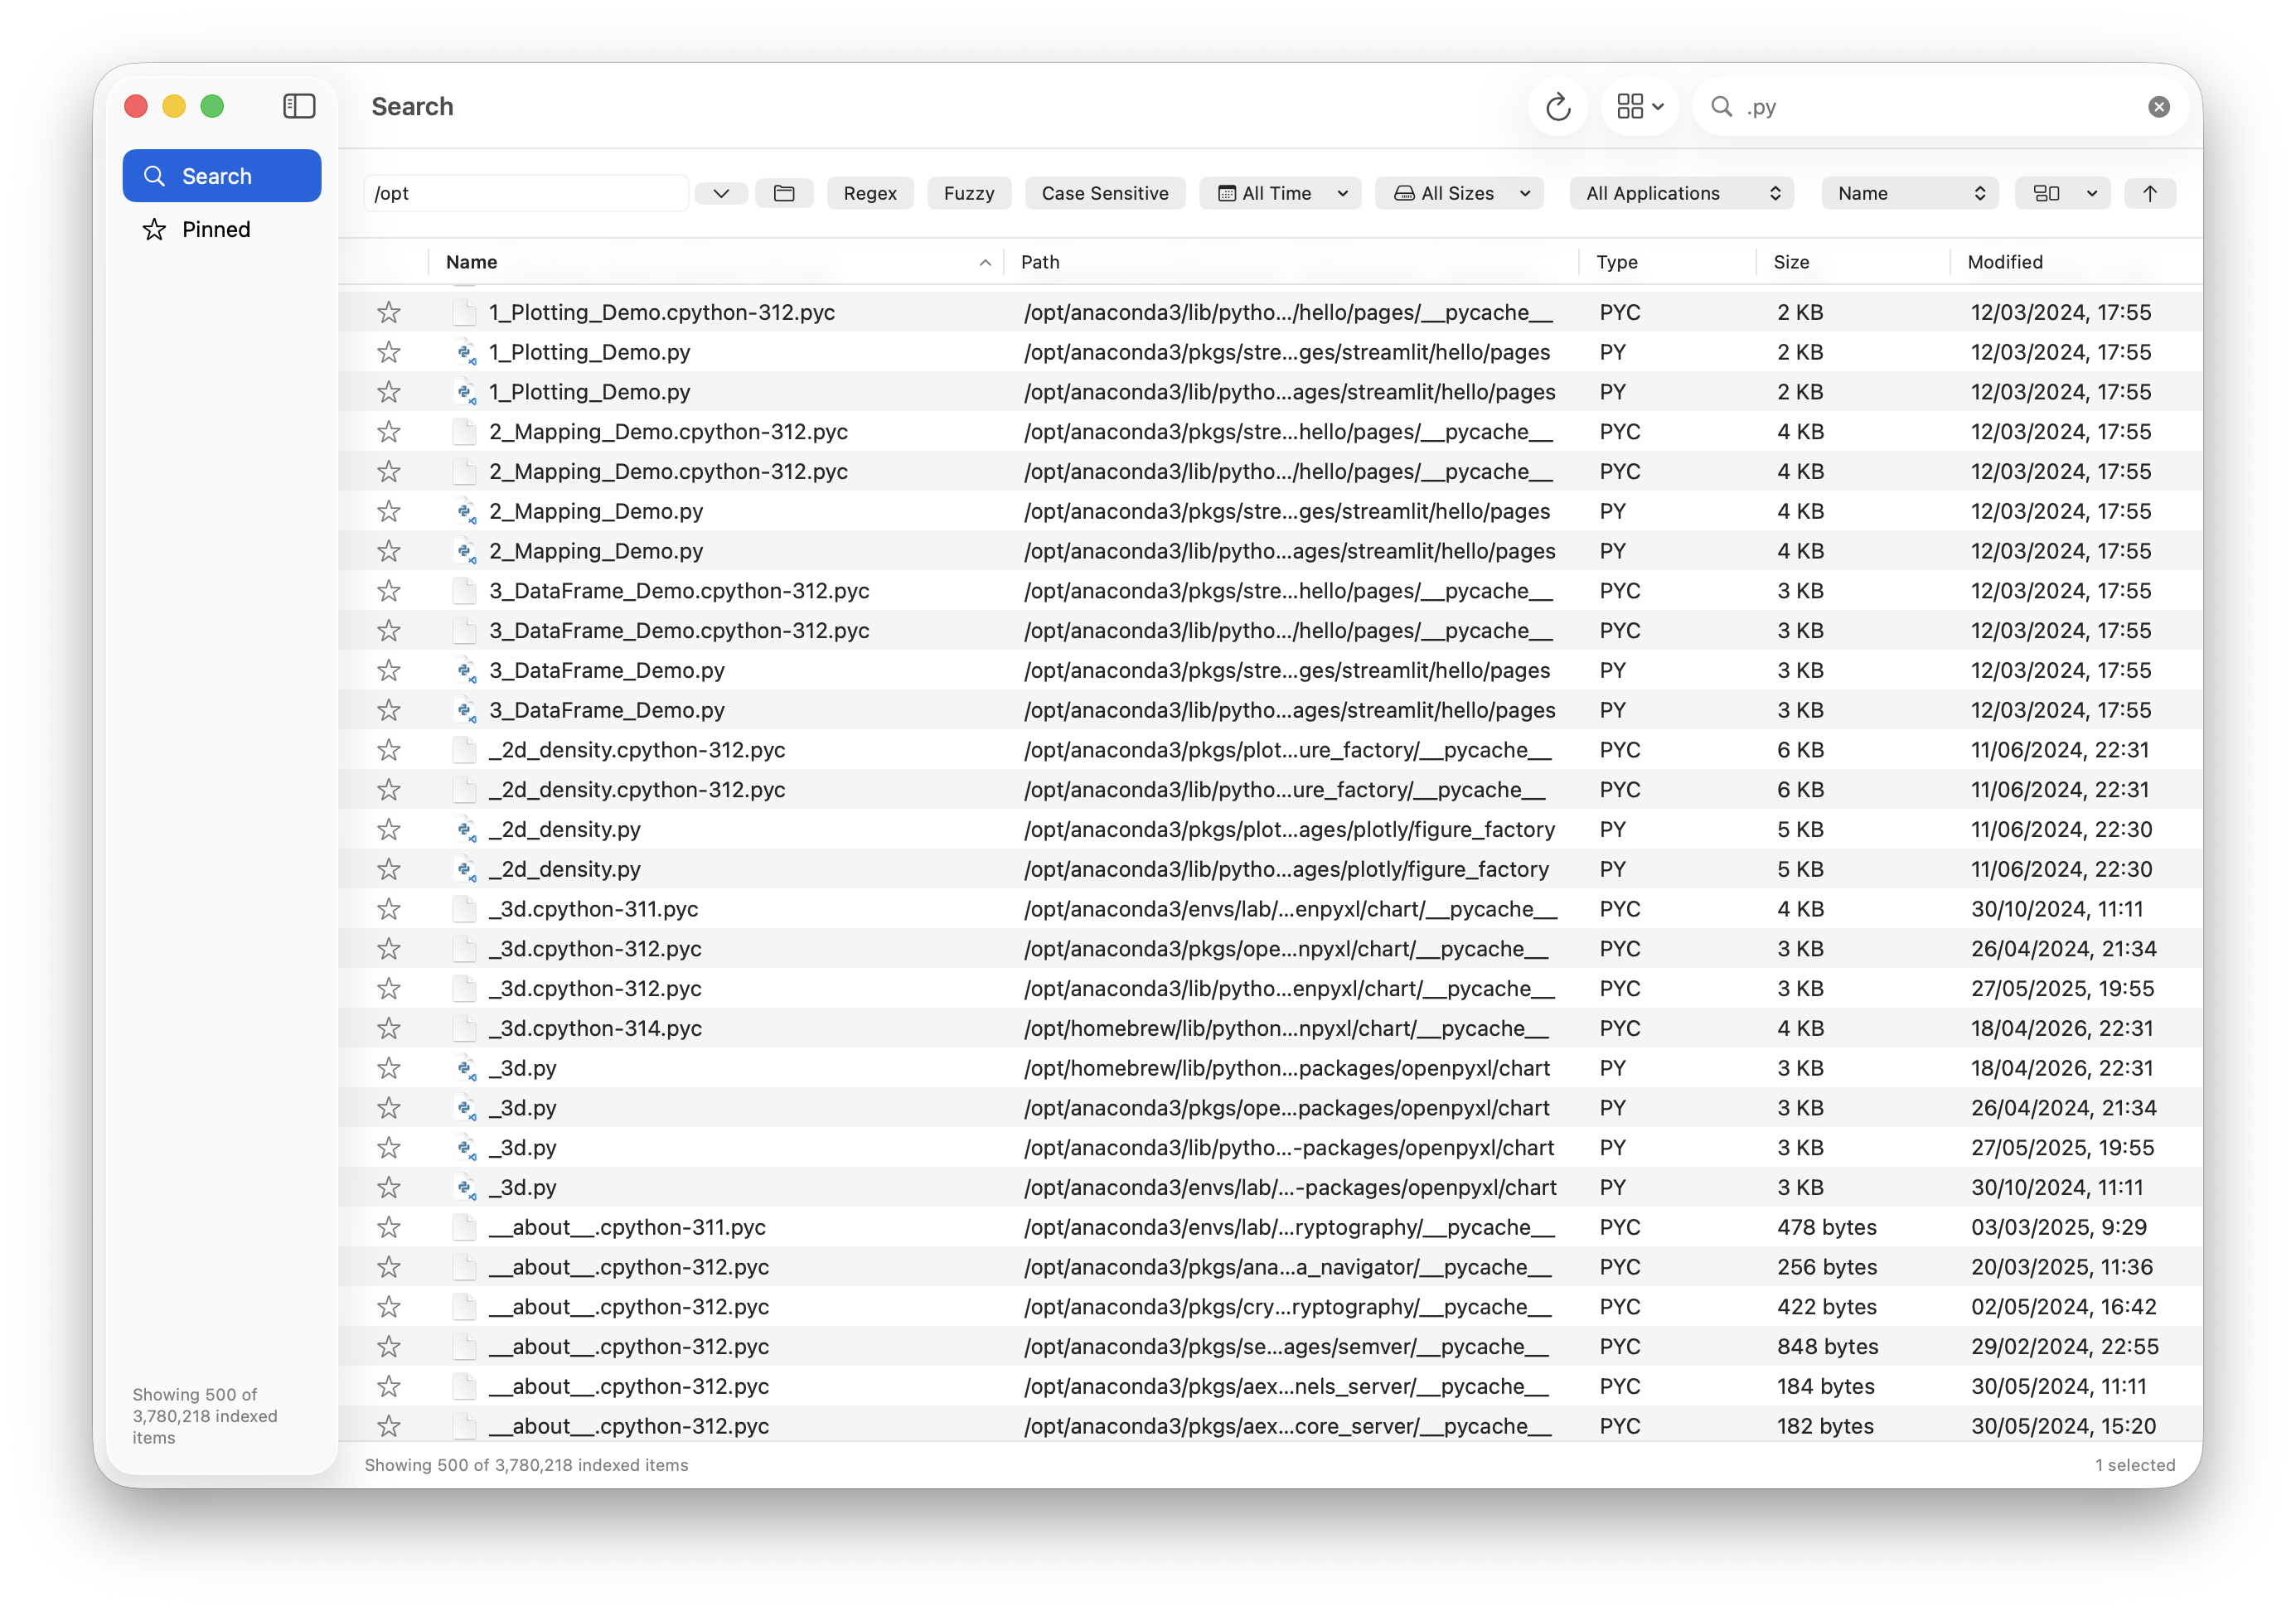Expand the path history chevron
Screen dimensions: 2296x1611
720,193
